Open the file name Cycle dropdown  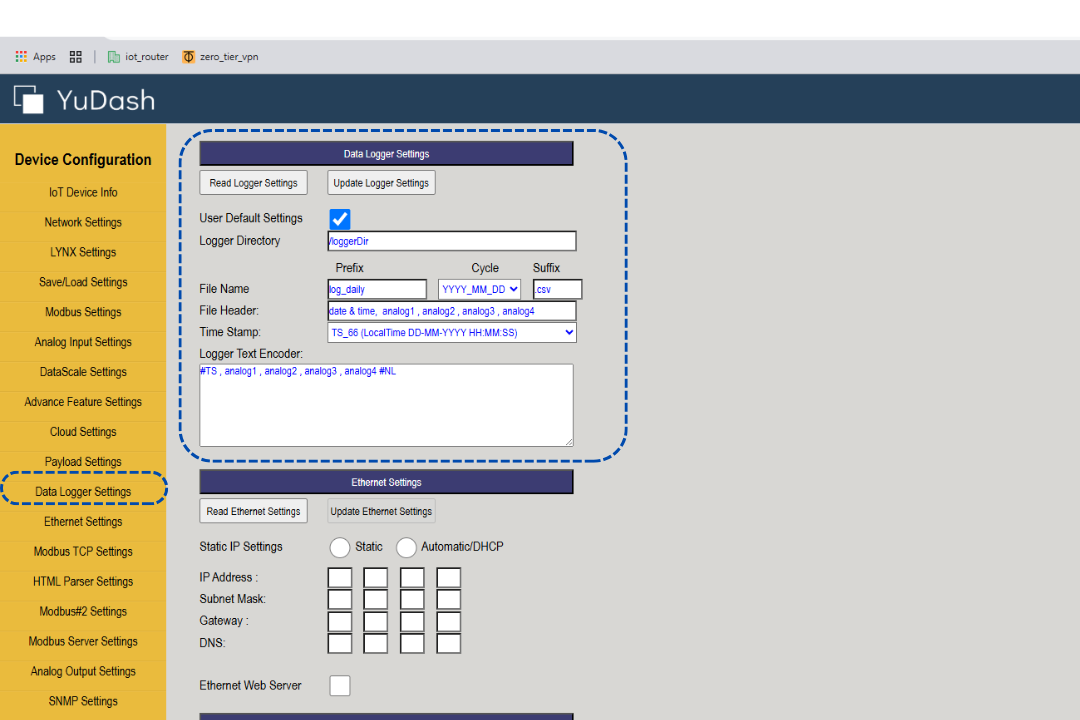coord(479,289)
